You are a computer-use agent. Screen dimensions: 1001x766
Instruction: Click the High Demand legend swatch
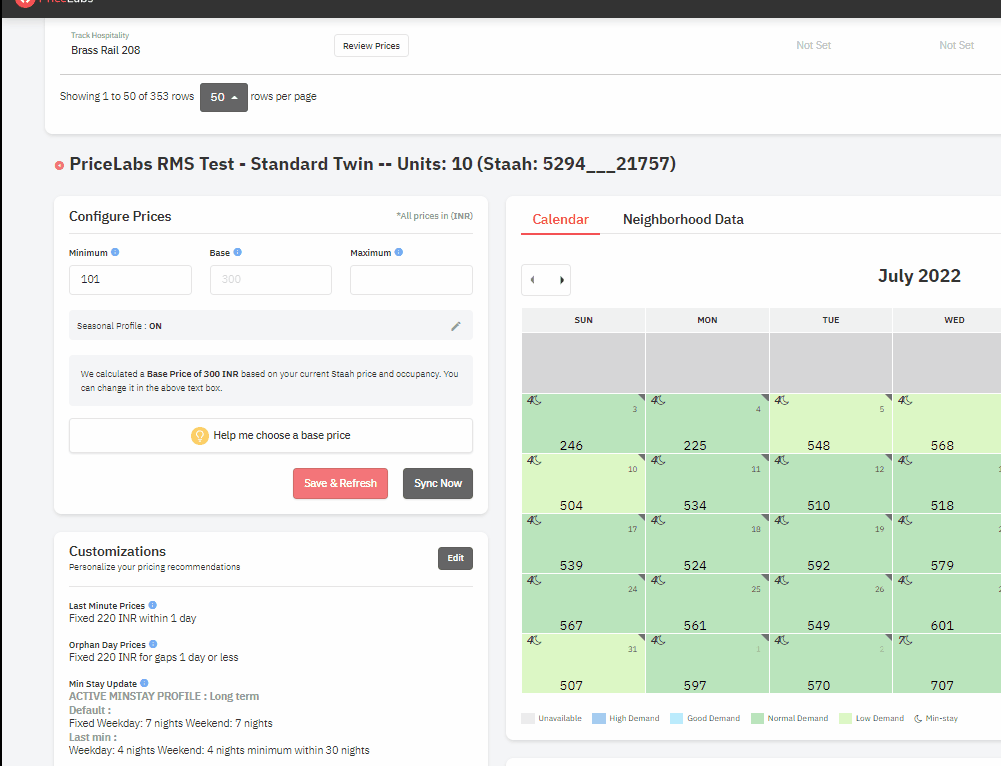[599, 719]
